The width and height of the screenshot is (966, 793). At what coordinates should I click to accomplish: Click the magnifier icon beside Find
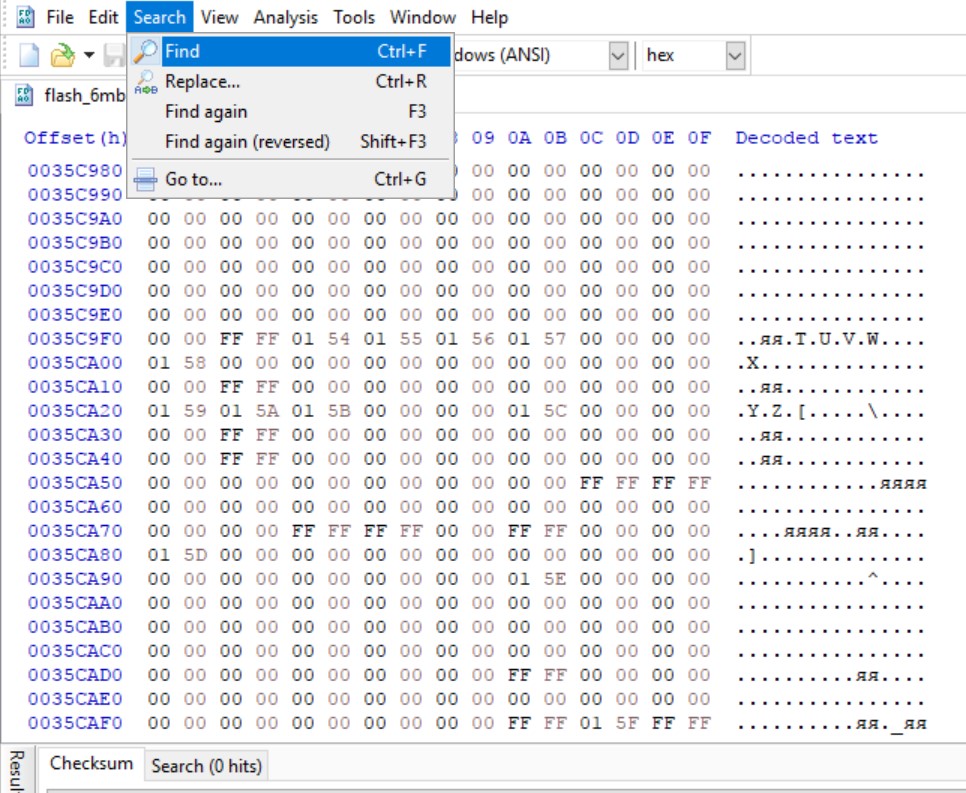[x=146, y=51]
